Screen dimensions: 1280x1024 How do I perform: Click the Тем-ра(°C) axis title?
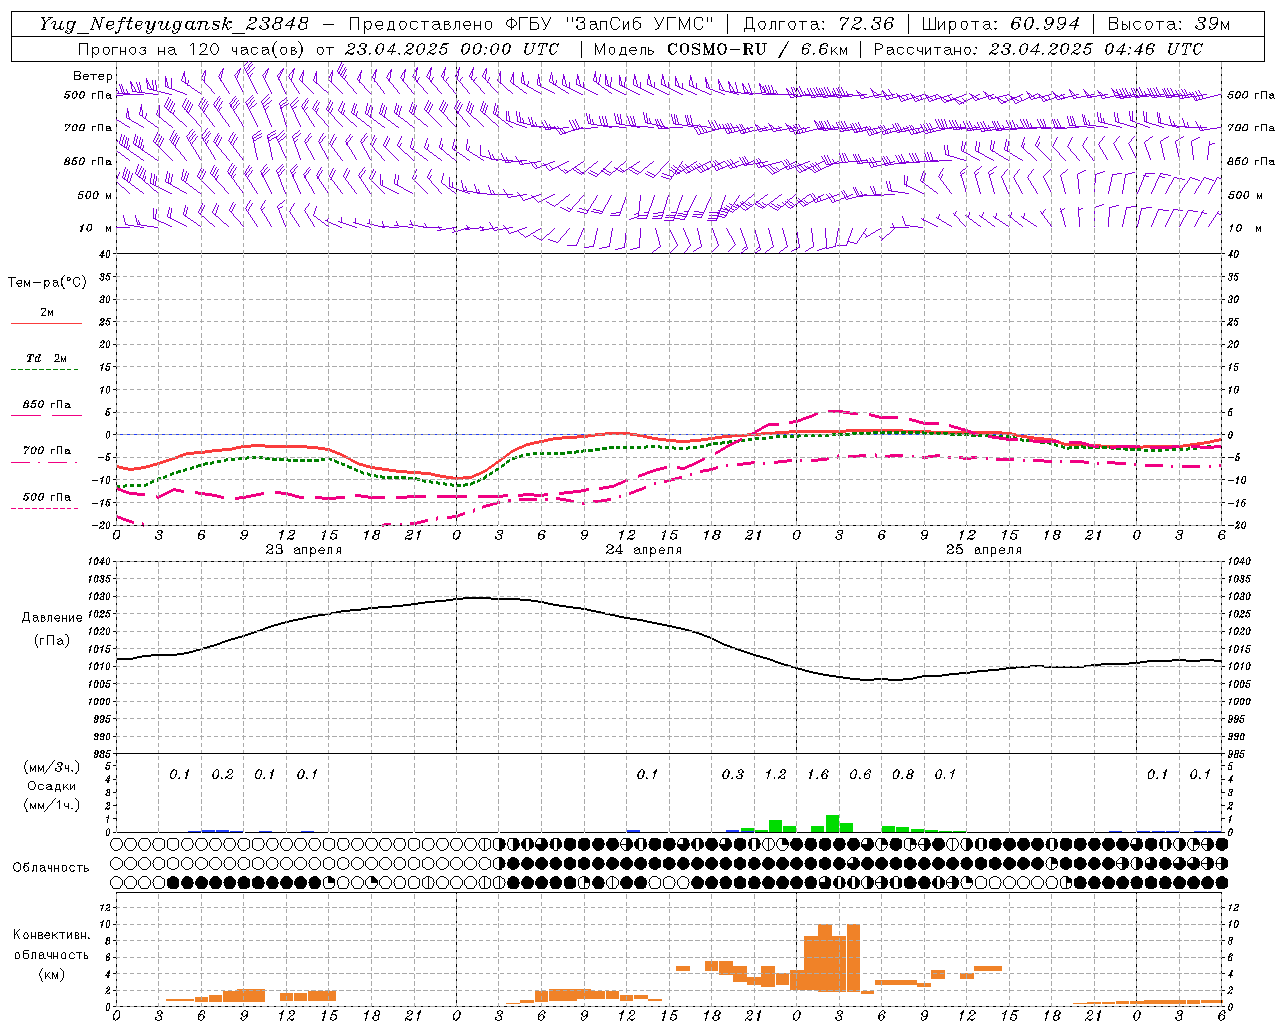[x=47, y=283]
